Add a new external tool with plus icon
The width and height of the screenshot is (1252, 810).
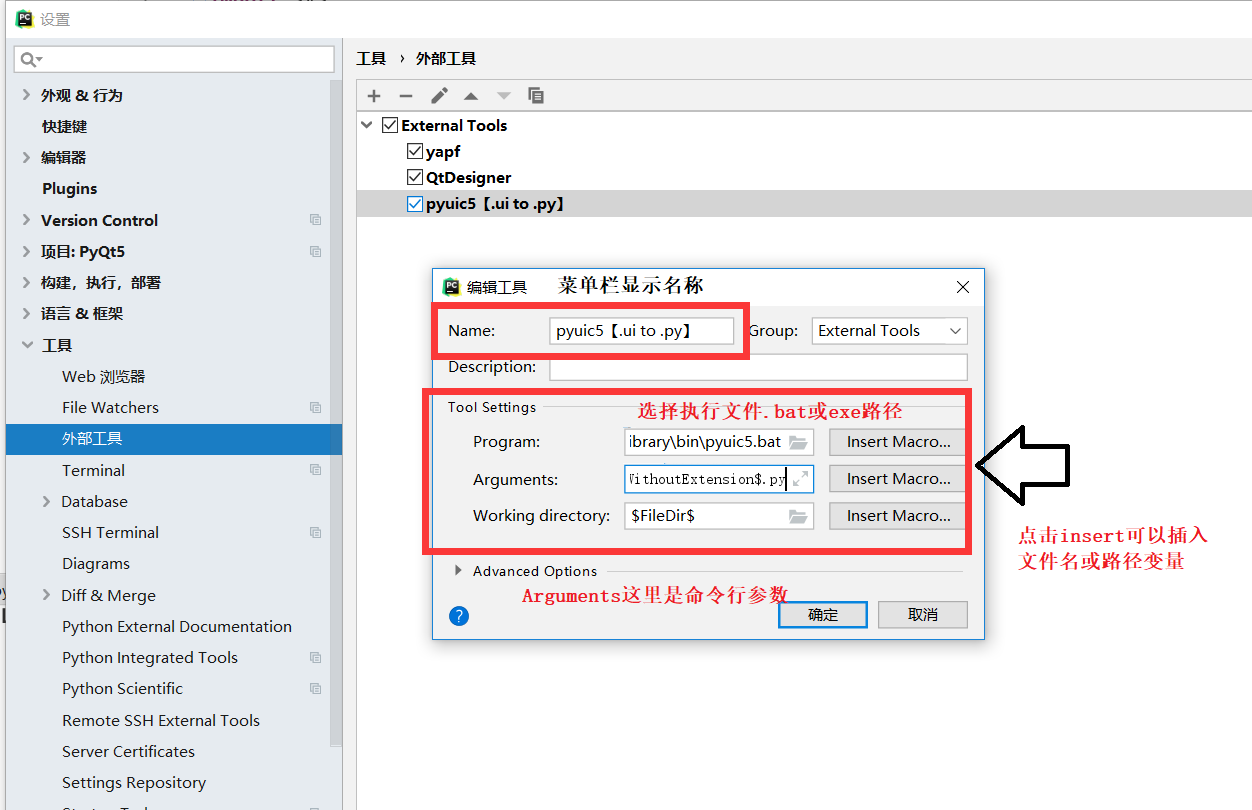click(374, 96)
